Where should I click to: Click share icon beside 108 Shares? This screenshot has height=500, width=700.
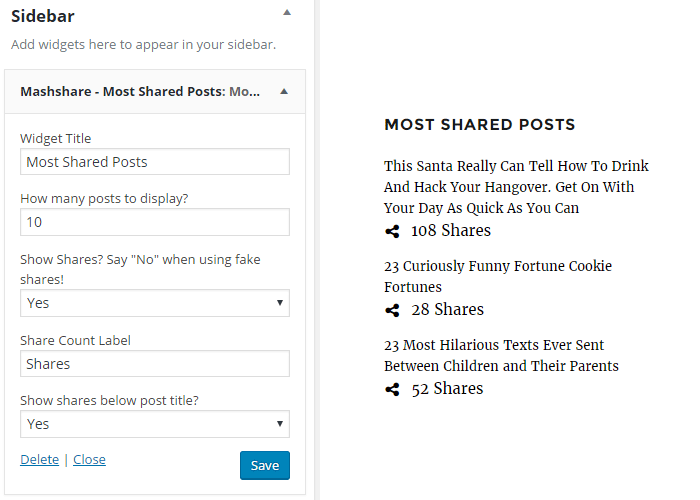tap(392, 232)
